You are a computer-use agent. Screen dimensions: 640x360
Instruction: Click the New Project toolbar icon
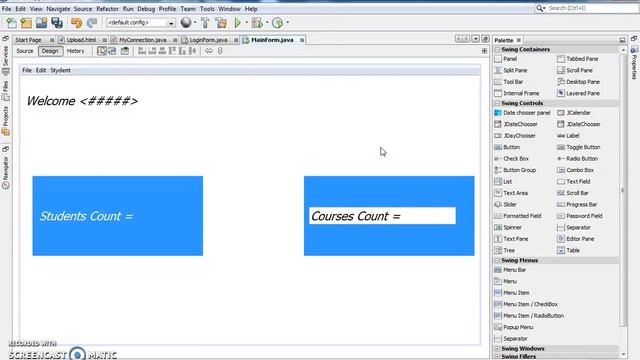pyautogui.click(x=27, y=23)
